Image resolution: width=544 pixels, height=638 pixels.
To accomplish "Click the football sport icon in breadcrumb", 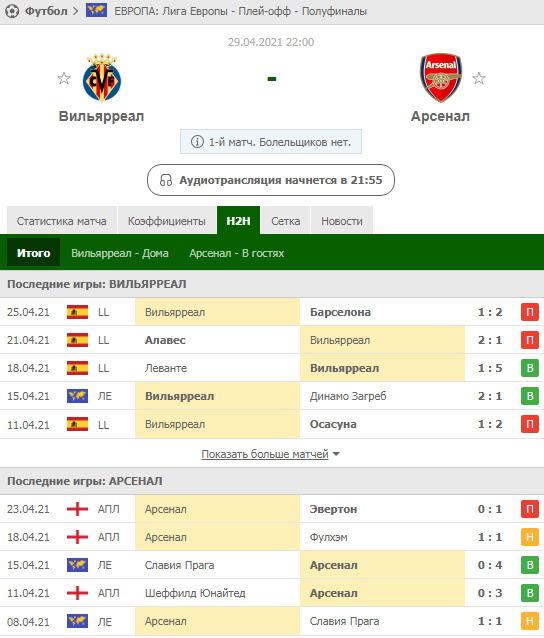I will tap(12, 11).
